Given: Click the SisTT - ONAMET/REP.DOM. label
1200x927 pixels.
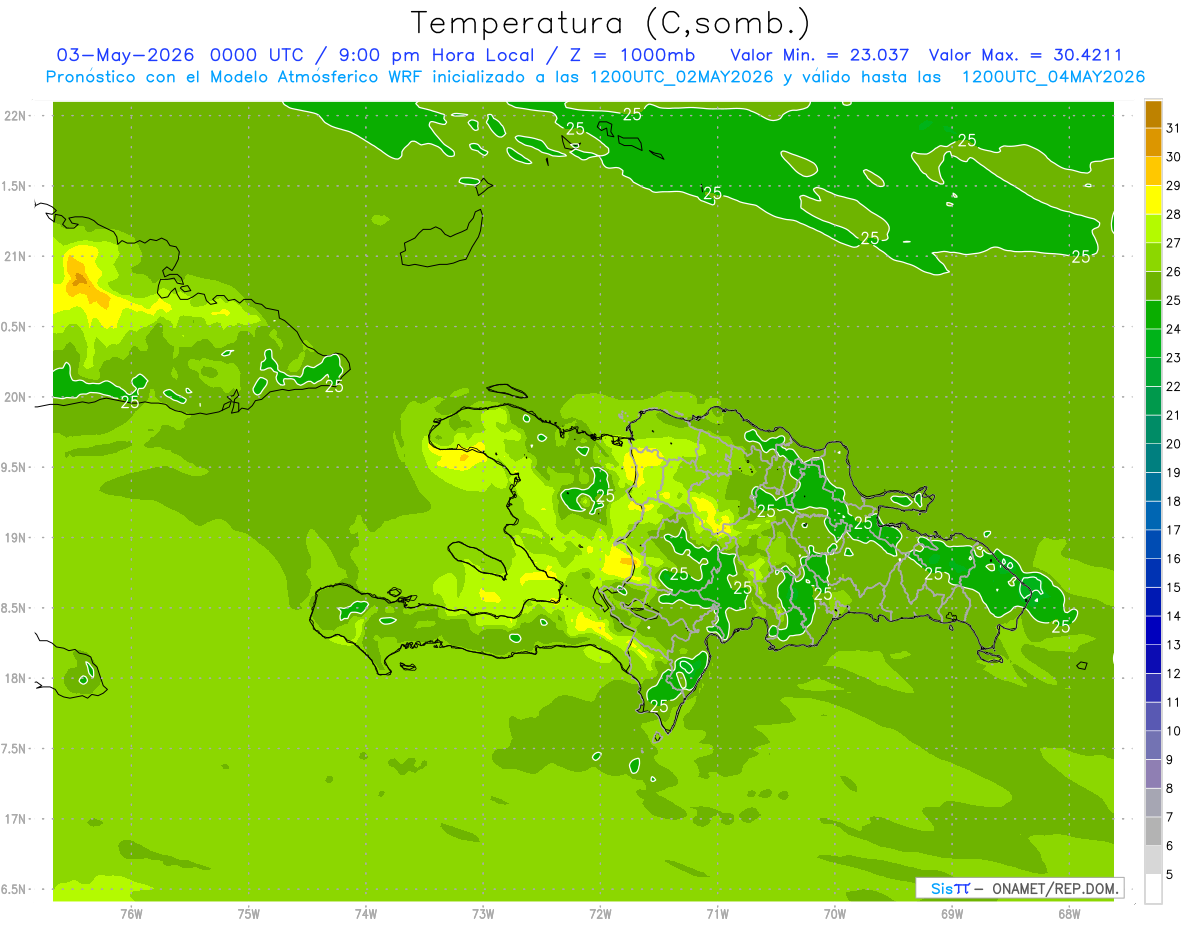Looking at the screenshot, I should coord(1022,888).
